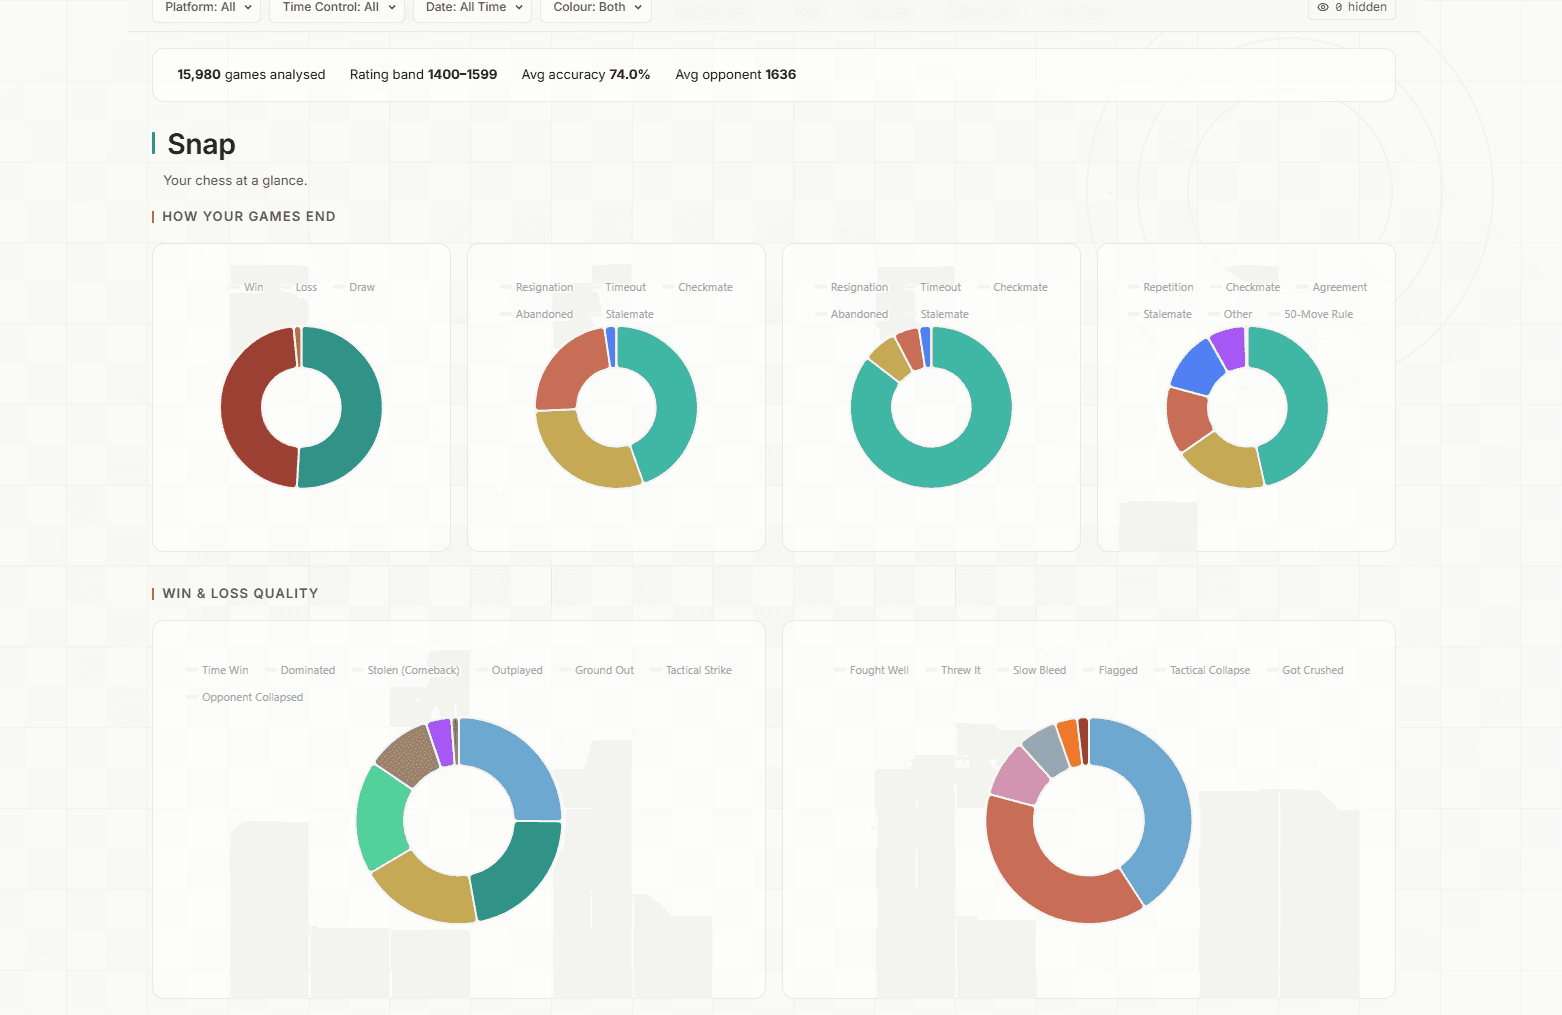The image size is (1562, 1015).
Task: Click the purple segment of win-quality donut
Action: pos(440,742)
